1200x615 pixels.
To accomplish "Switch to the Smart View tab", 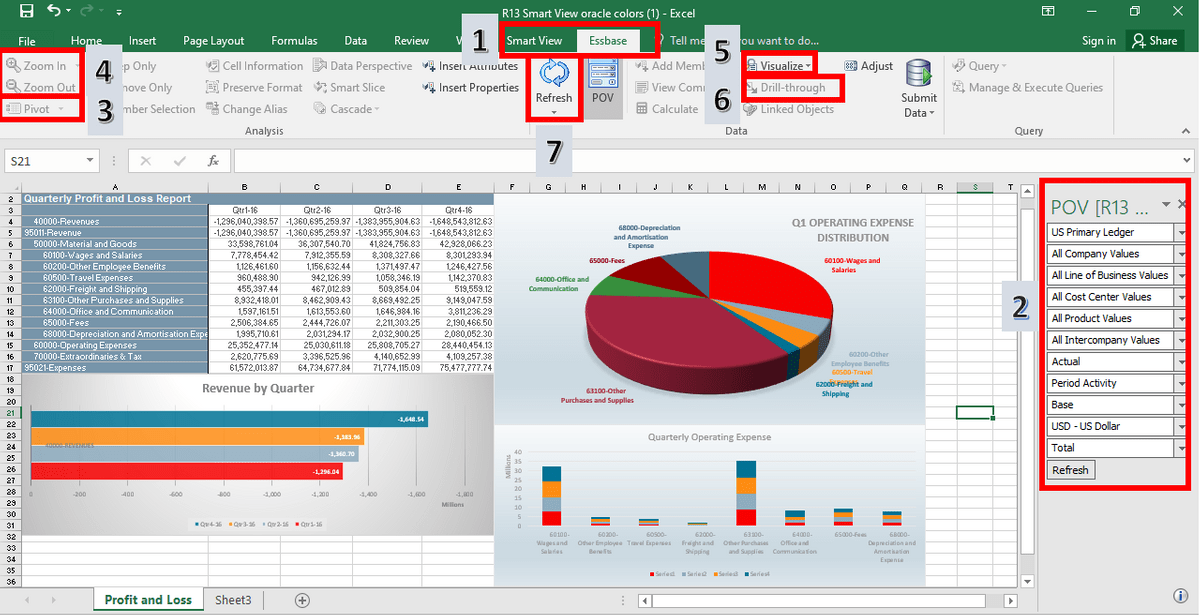I will (x=534, y=41).
